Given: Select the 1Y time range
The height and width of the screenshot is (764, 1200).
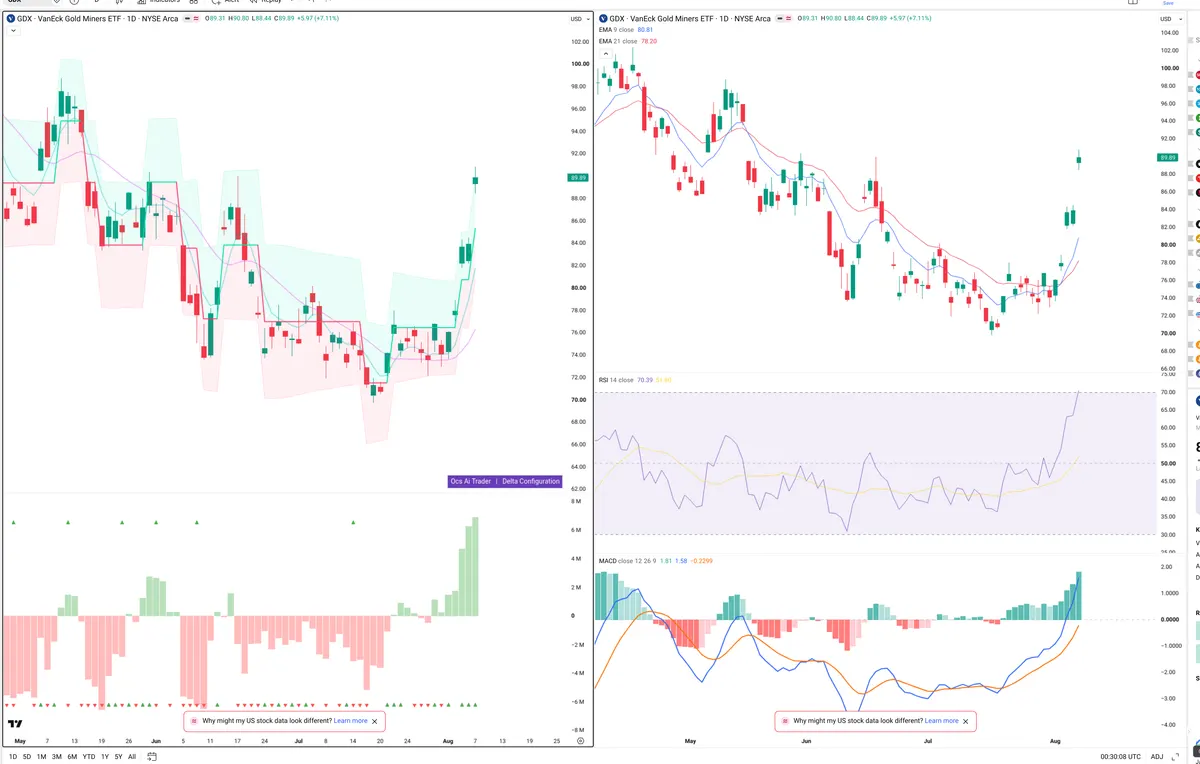Looking at the screenshot, I should [105, 757].
